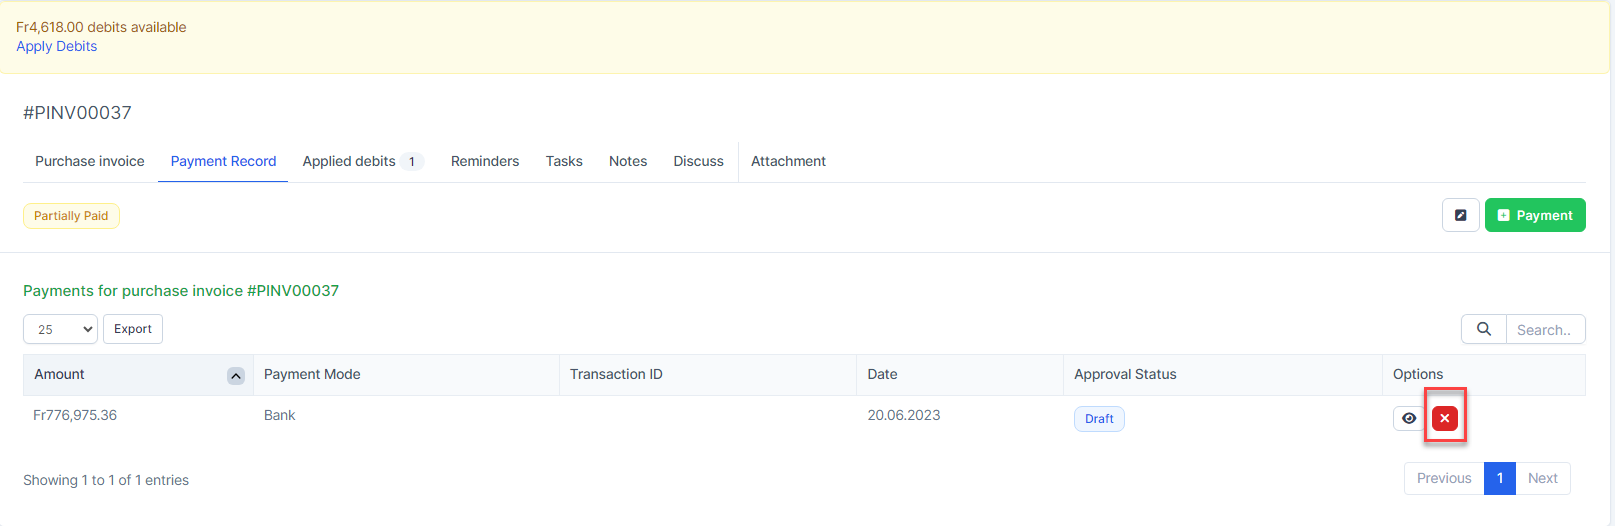Go to the Reminders tab
Image resolution: width=1615 pixels, height=526 pixels.
485,161
